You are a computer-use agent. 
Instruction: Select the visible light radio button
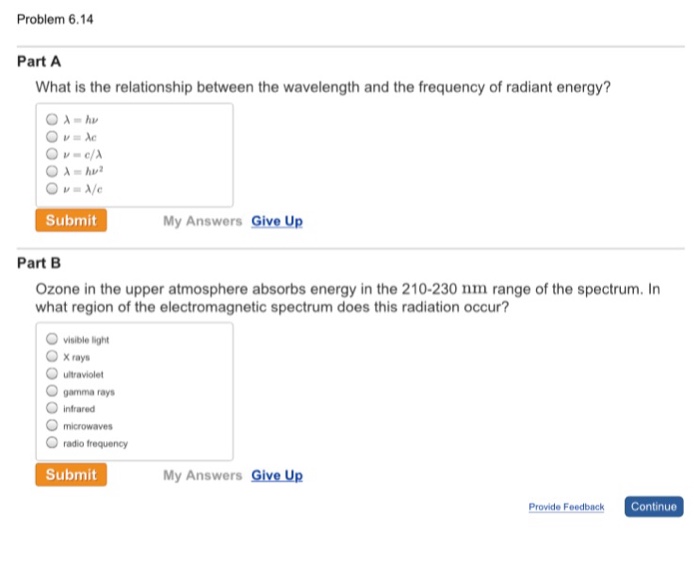[51, 339]
